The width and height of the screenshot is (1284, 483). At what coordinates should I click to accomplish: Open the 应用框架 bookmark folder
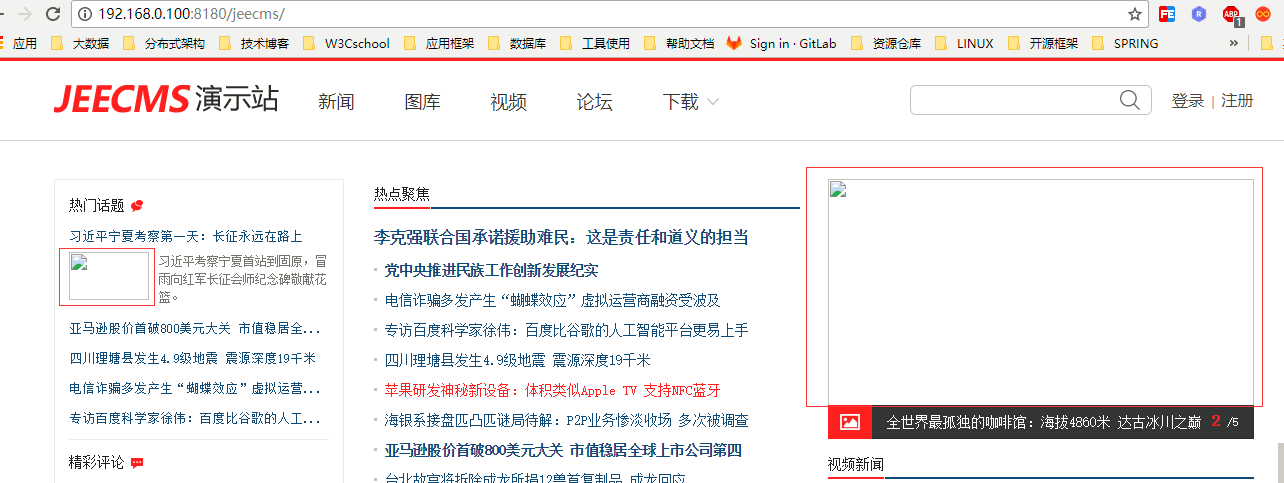coord(438,43)
